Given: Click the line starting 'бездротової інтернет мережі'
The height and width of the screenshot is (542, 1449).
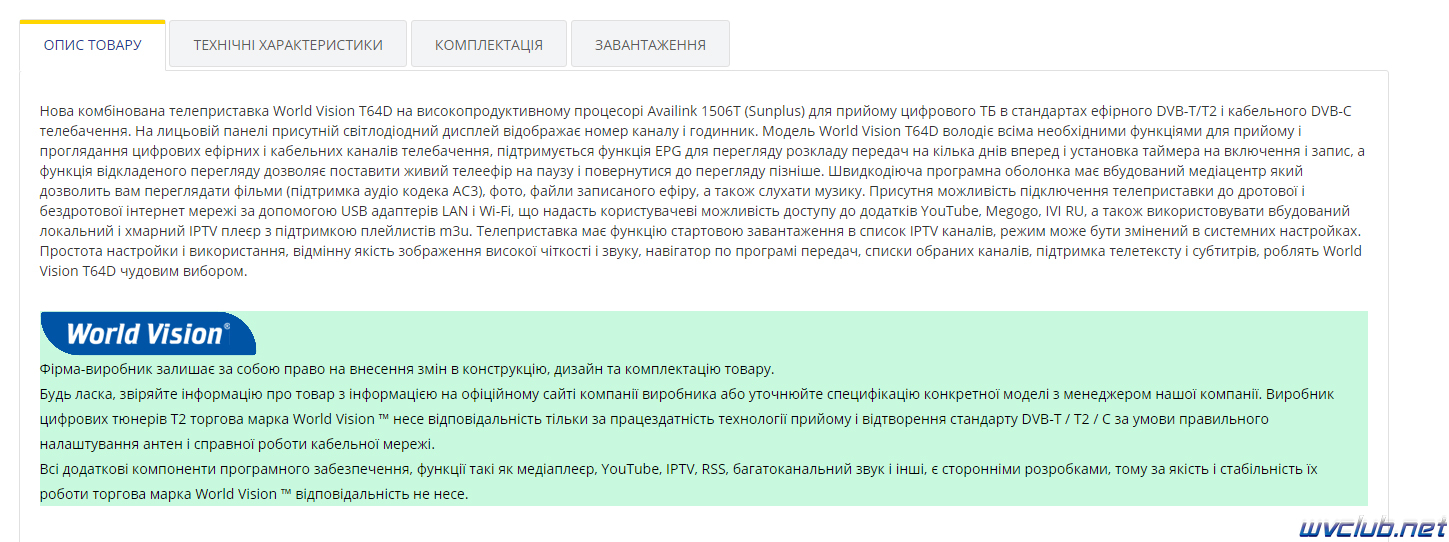Looking at the screenshot, I should click(x=695, y=210).
